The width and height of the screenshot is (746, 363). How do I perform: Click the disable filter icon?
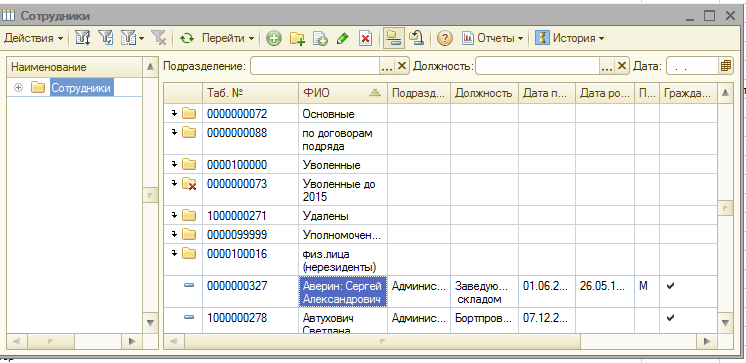[x=158, y=38]
